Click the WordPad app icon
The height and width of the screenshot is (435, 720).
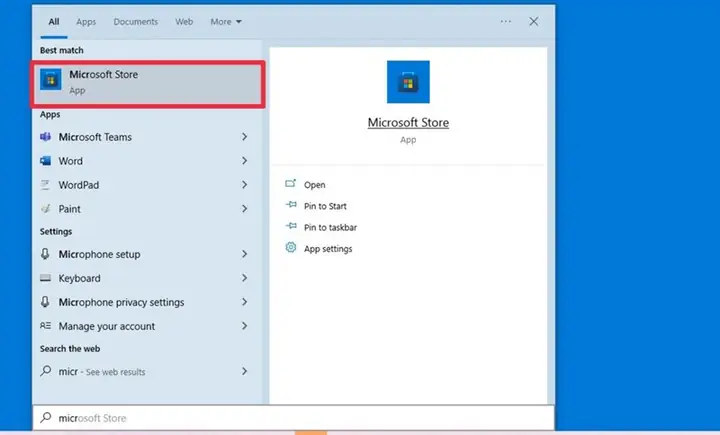pyautogui.click(x=45, y=185)
